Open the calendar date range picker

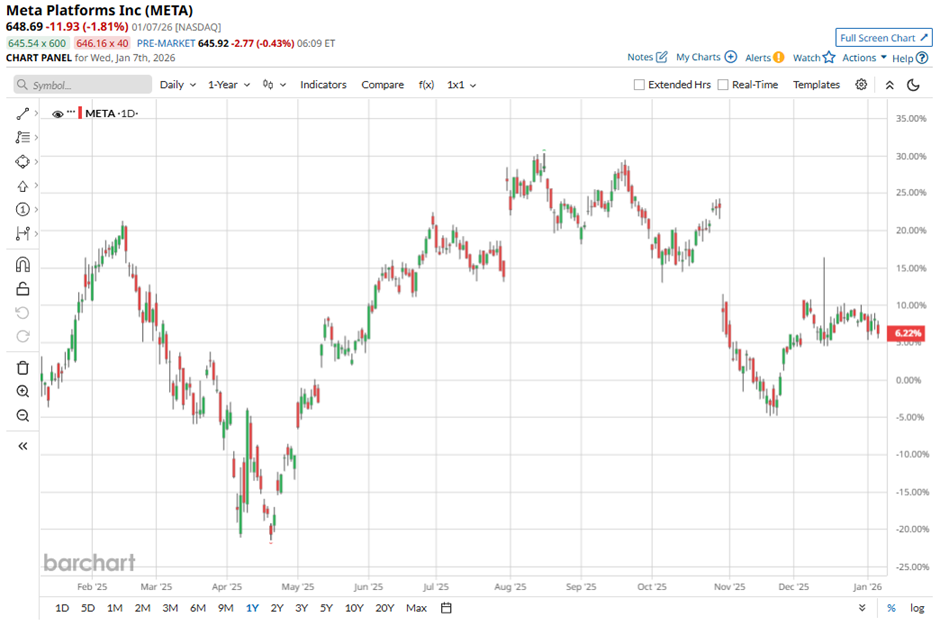click(446, 608)
